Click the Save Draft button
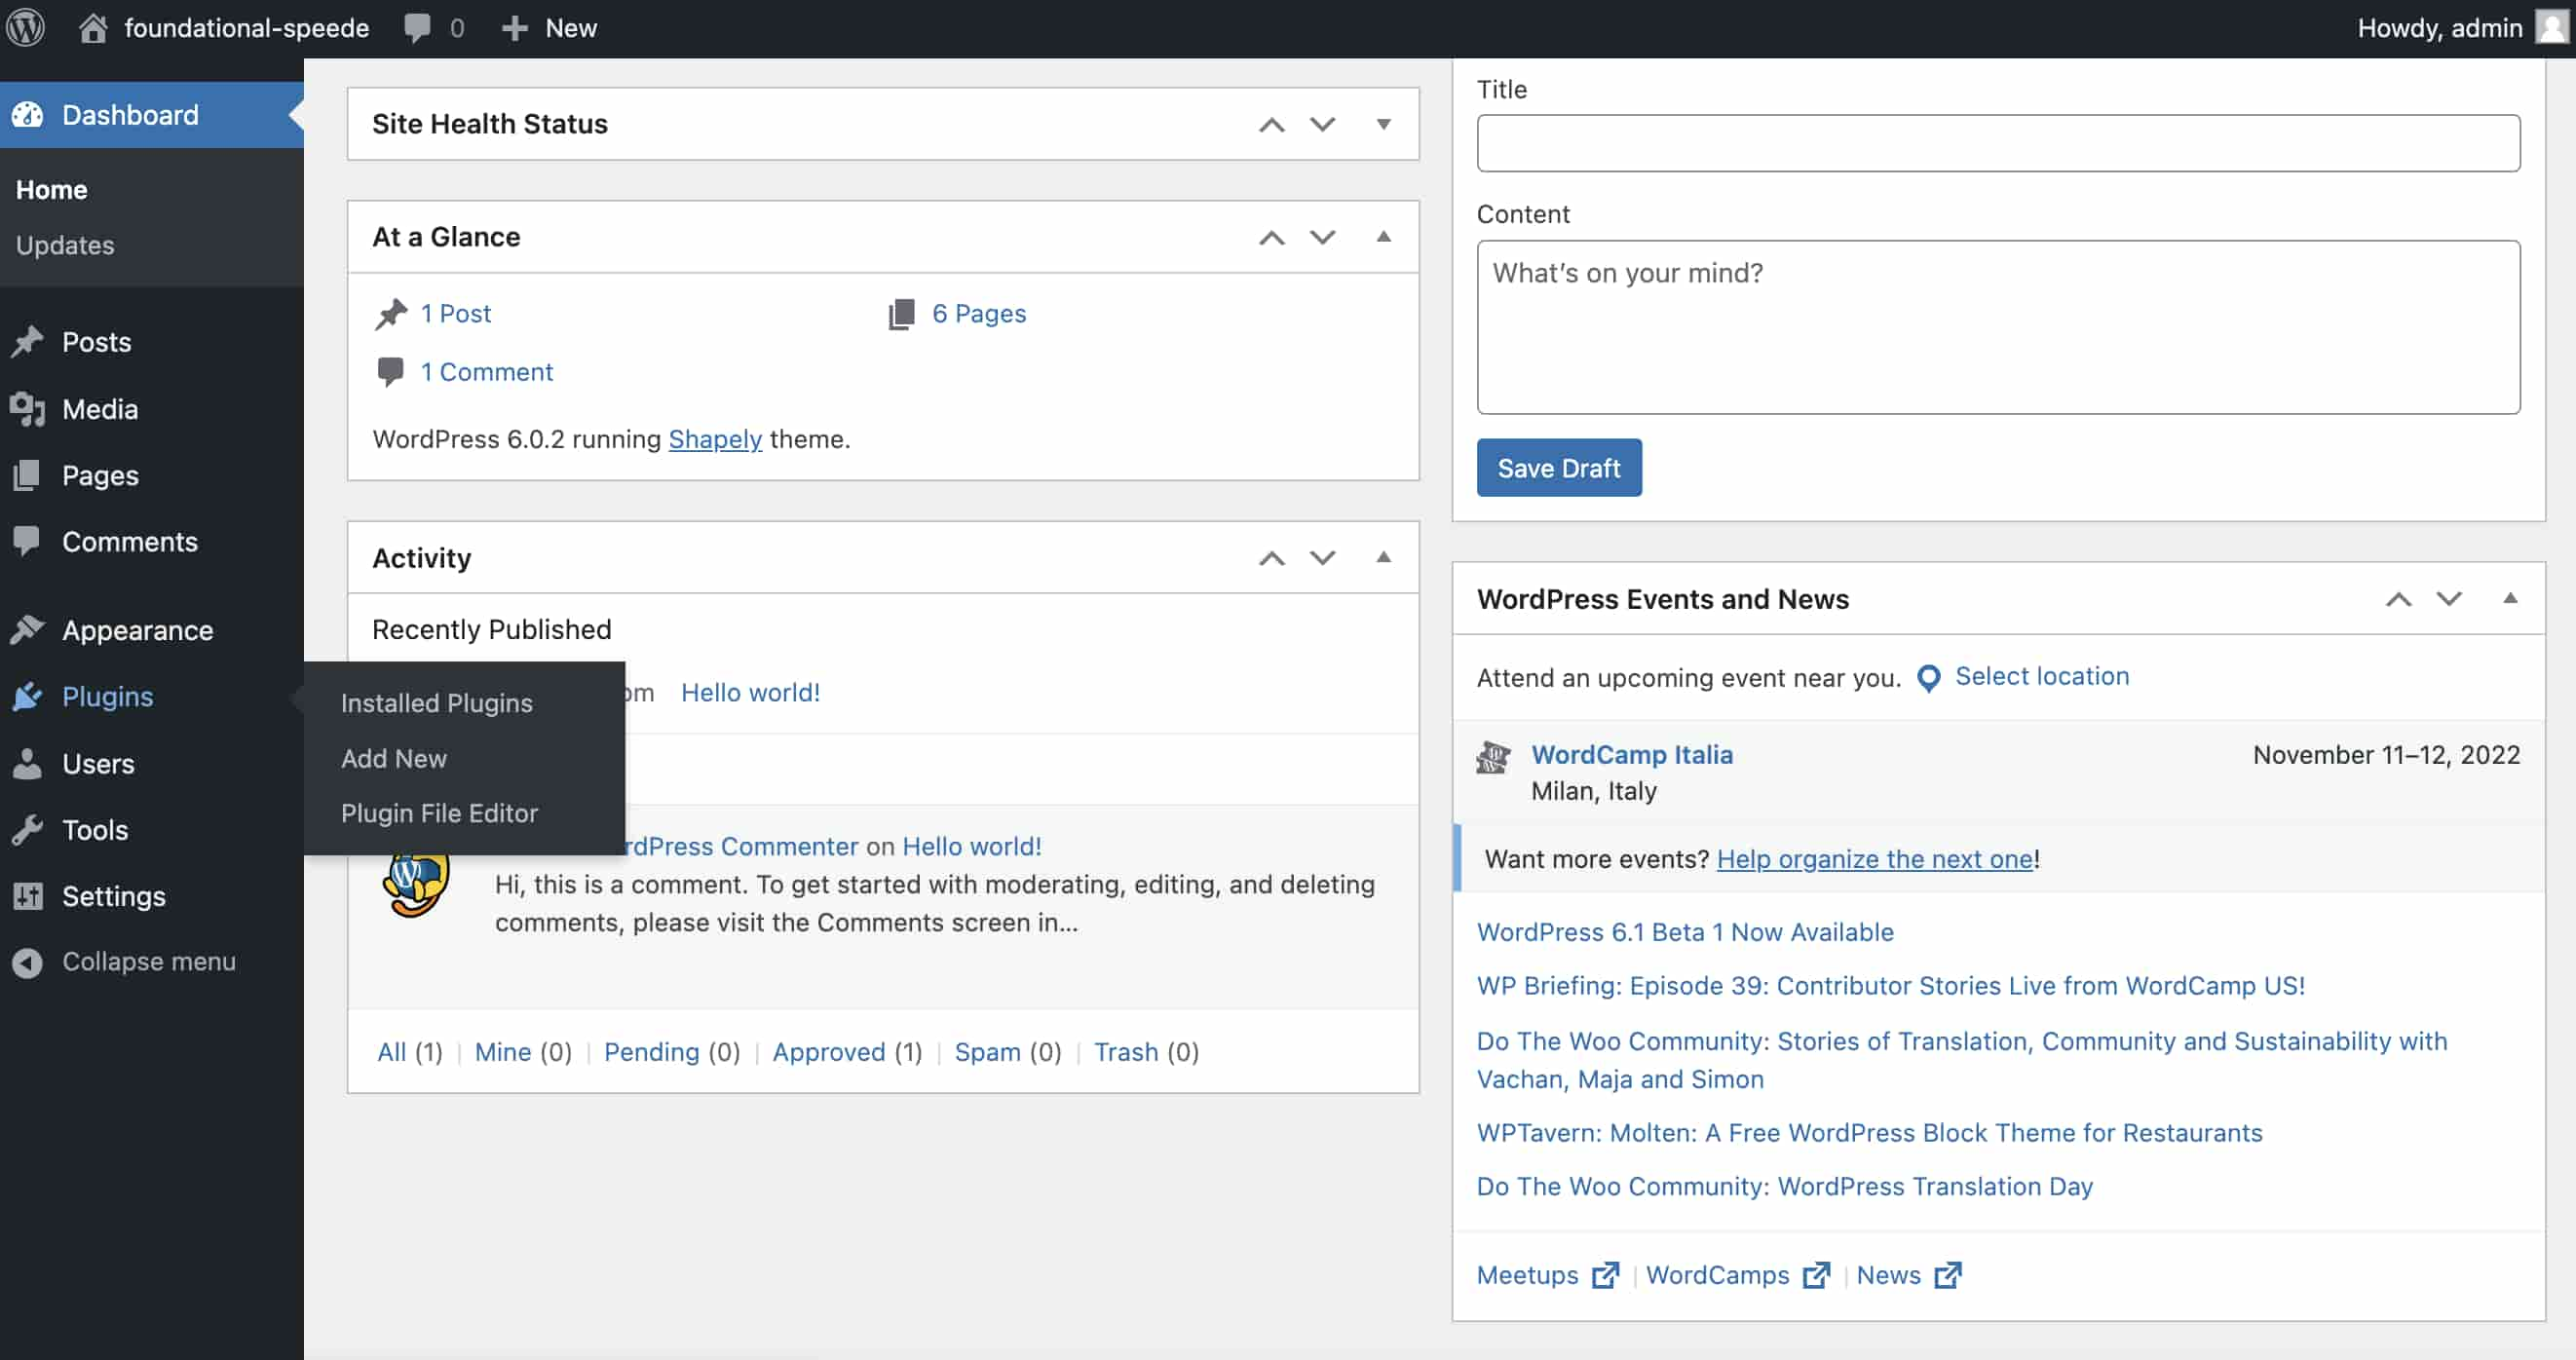The height and width of the screenshot is (1360, 2576). [x=1559, y=467]
